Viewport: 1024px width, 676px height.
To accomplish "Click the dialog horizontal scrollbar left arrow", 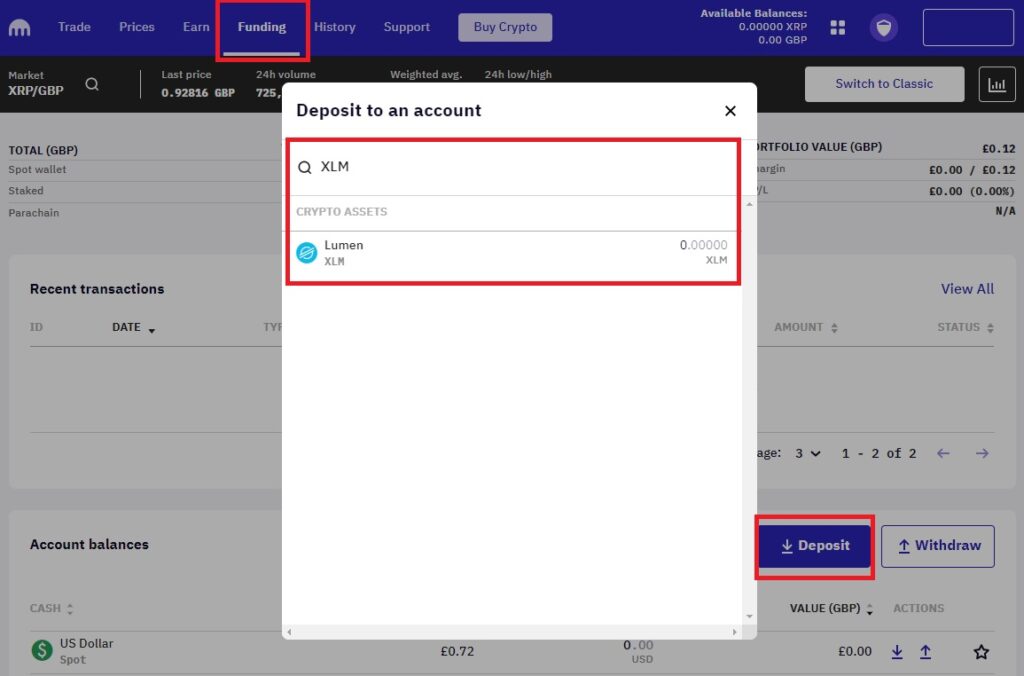I will click(x=289, y=632).
